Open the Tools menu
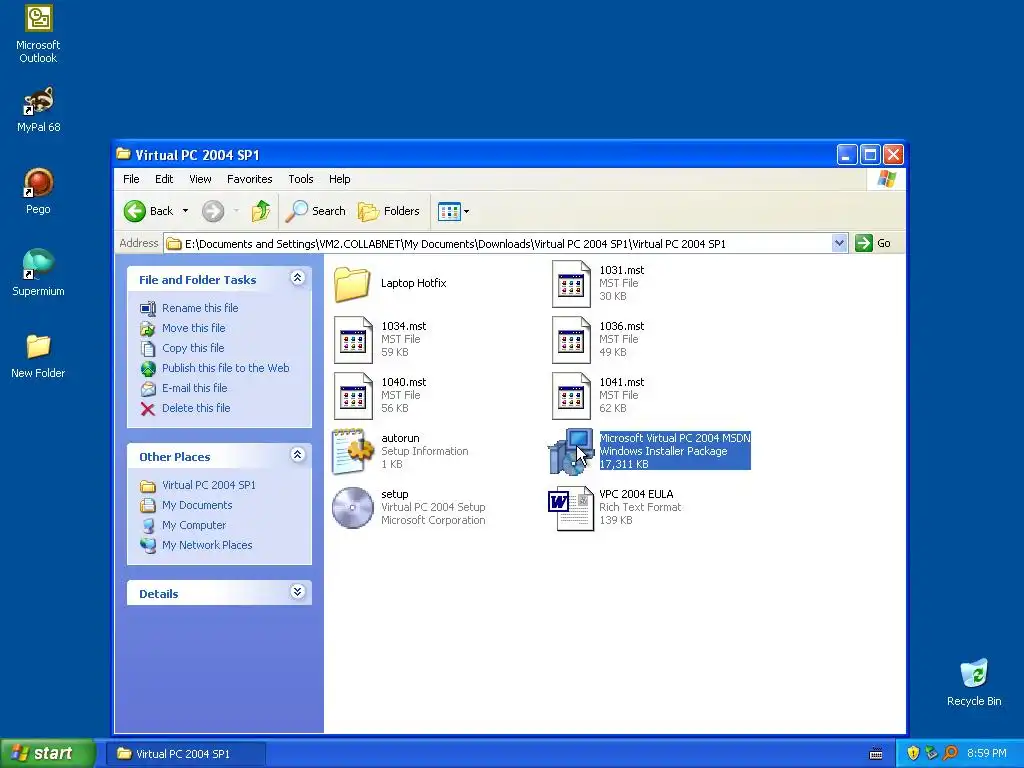This screenshot has width=1024, height=768. (300, 179)
